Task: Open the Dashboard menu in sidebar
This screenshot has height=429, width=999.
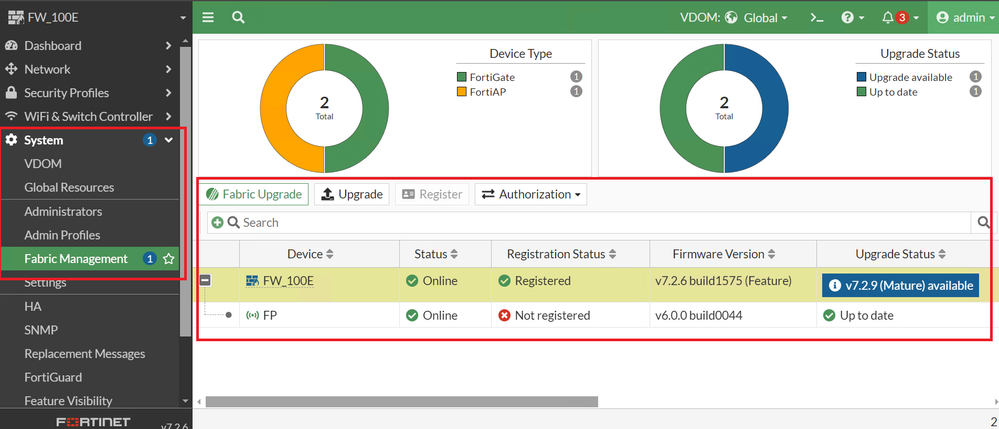Action: 53,46
